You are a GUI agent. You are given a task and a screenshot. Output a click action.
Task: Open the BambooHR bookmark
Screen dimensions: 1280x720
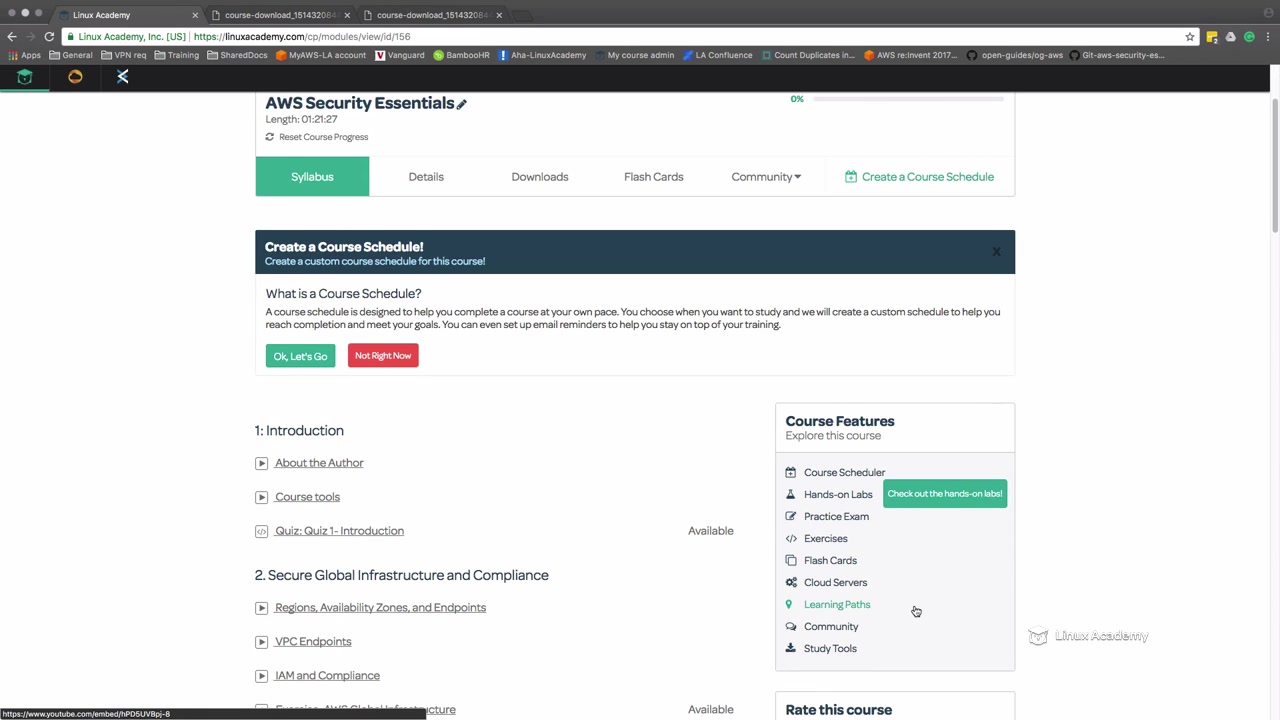[461, 55]
